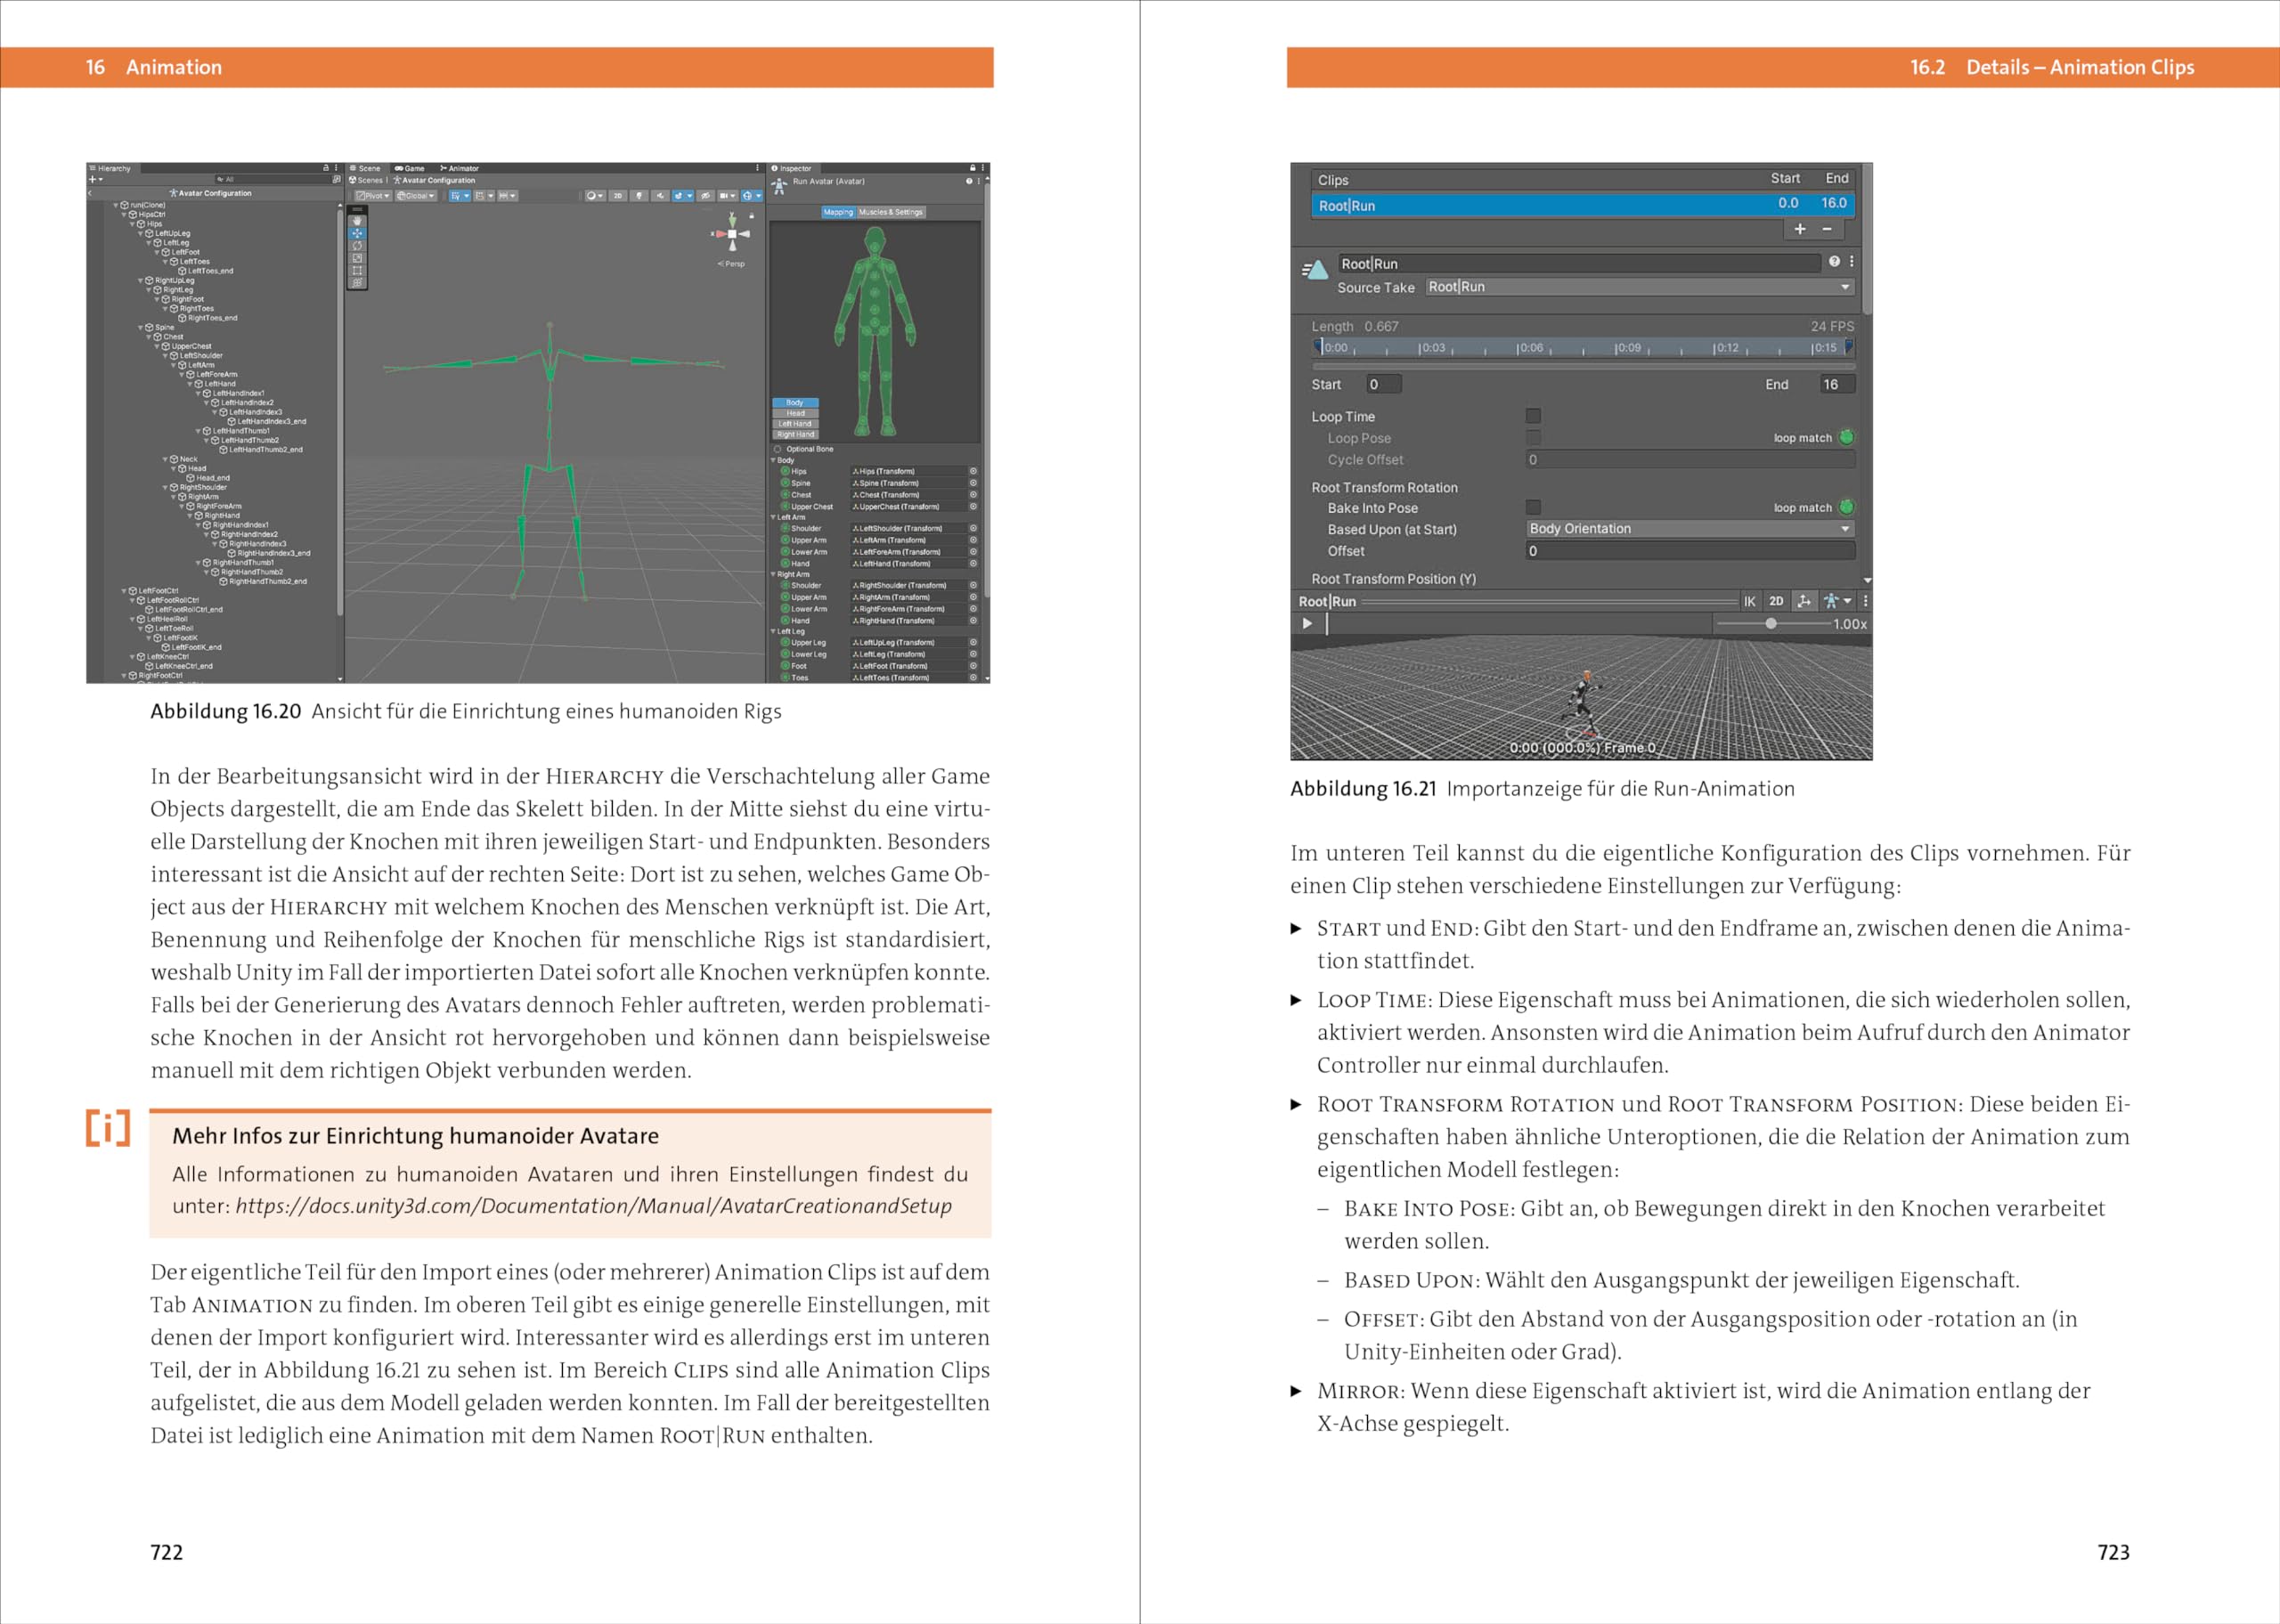Screen dimensions: 2280x1624
Task: Lock the Inspector panel with the padlock icon
Action: tap(972, 168)
